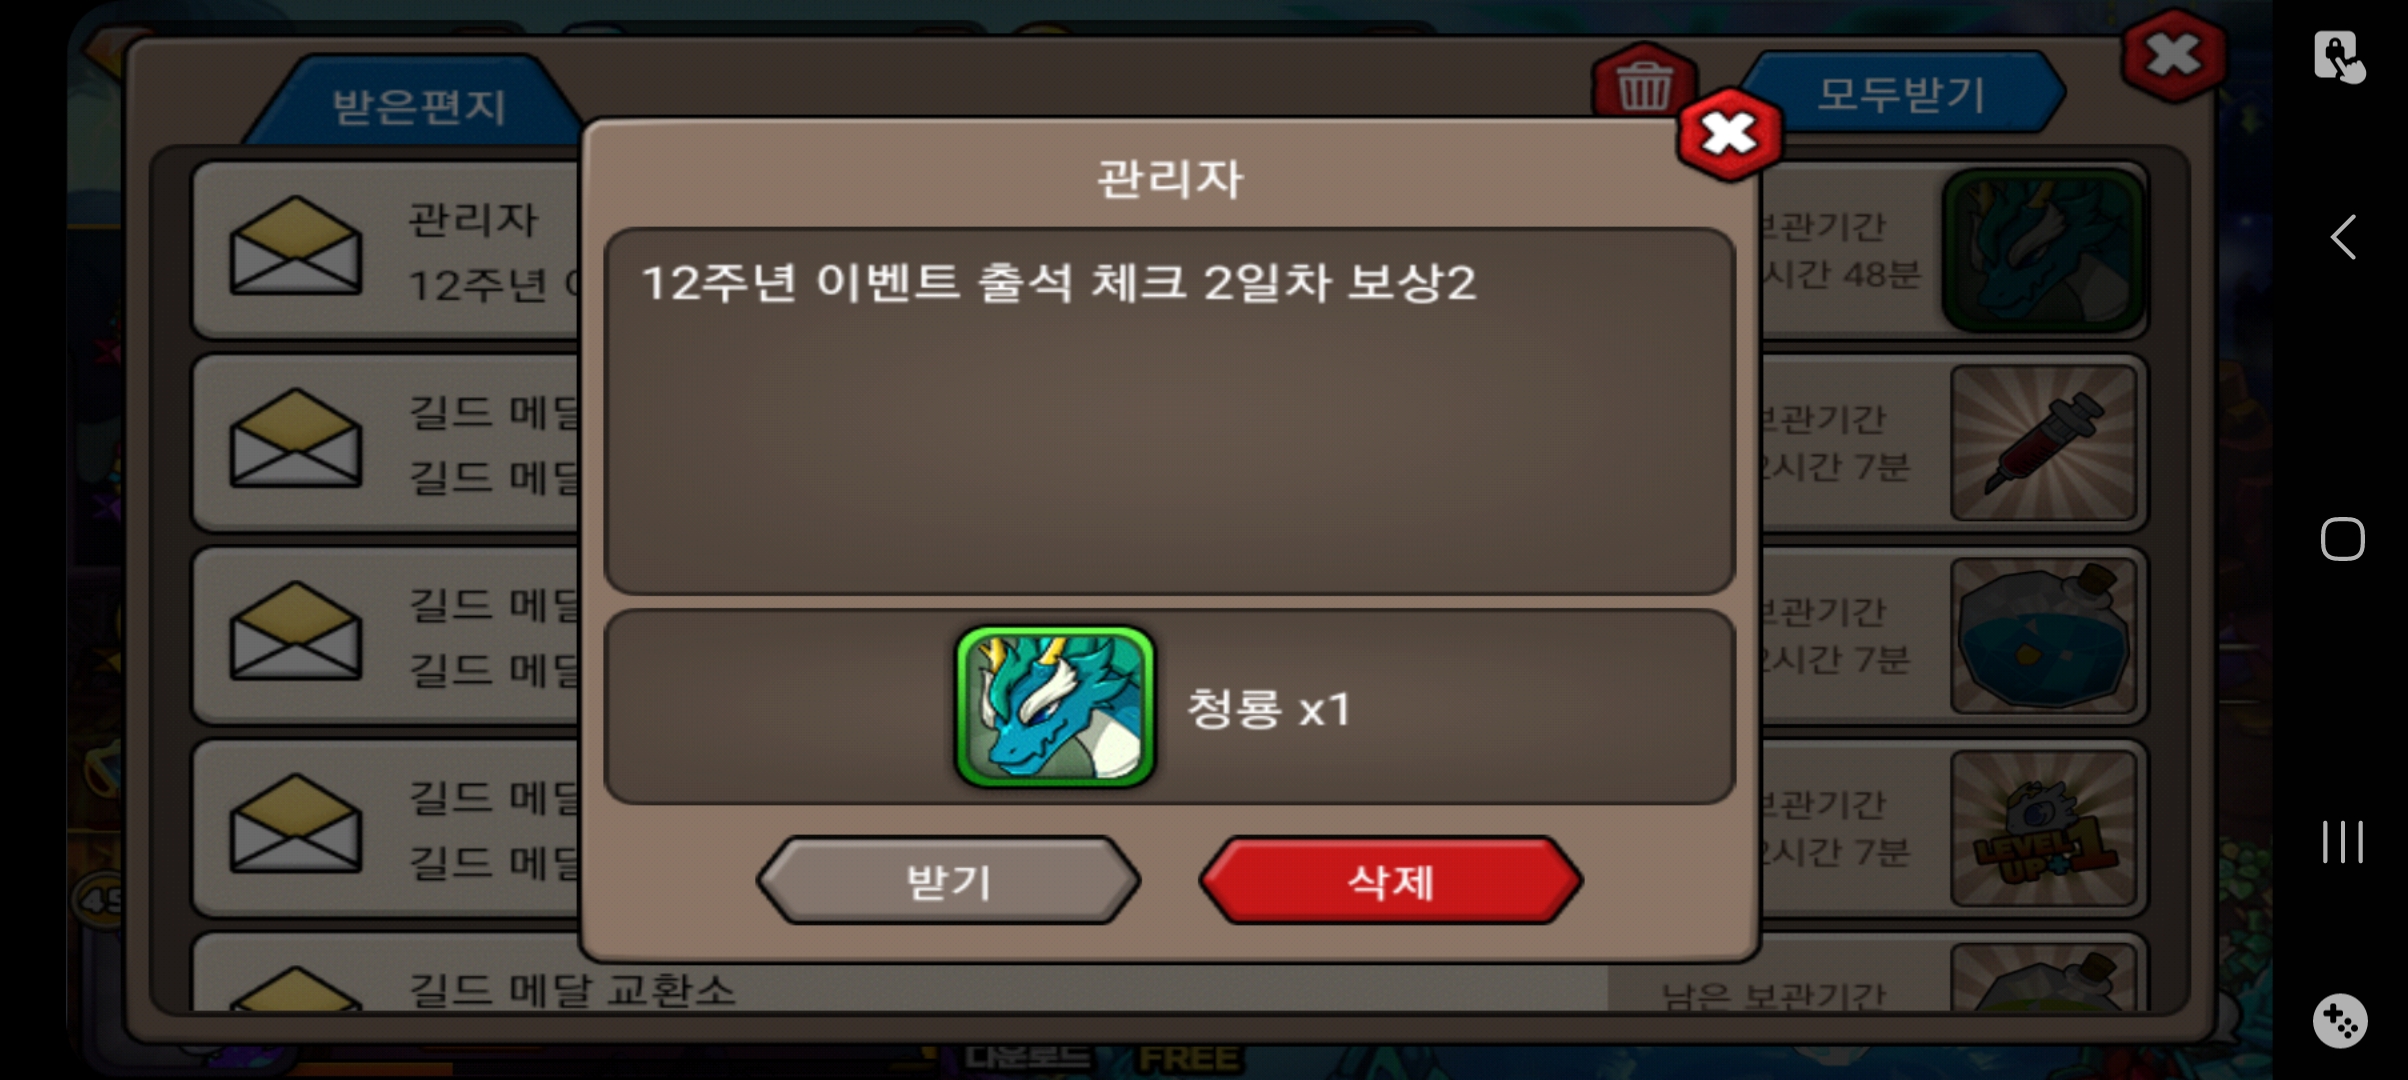Open the first 관리자 envelope icon
The height and width of the screenshot is (1080, 2408).
(296, 246)
